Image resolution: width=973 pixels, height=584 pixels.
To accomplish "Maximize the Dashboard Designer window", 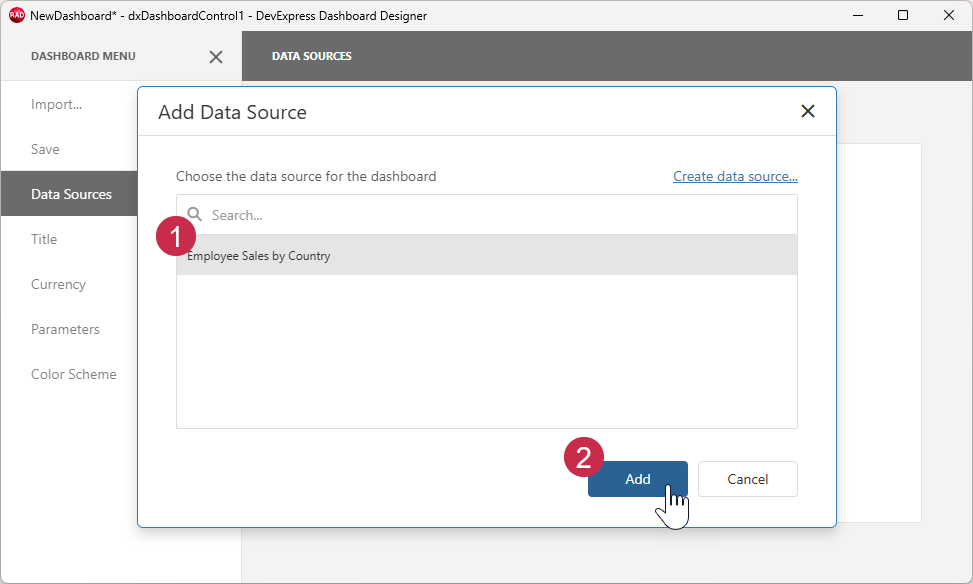I will coord(903,16).
